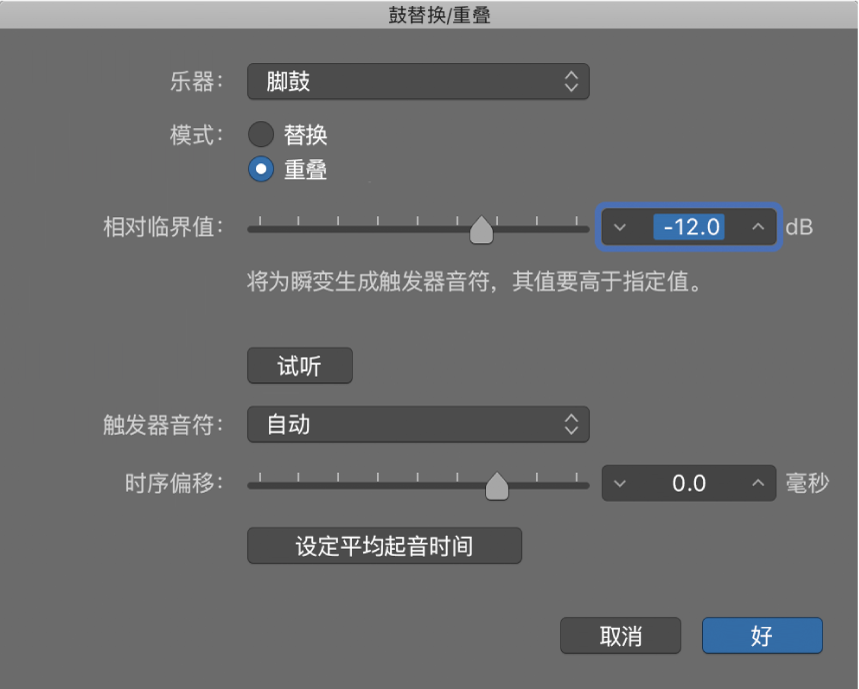859x689 pixels.
Task: Increase the 时序偏移 value with the up arrow
Action: [757, 483]
